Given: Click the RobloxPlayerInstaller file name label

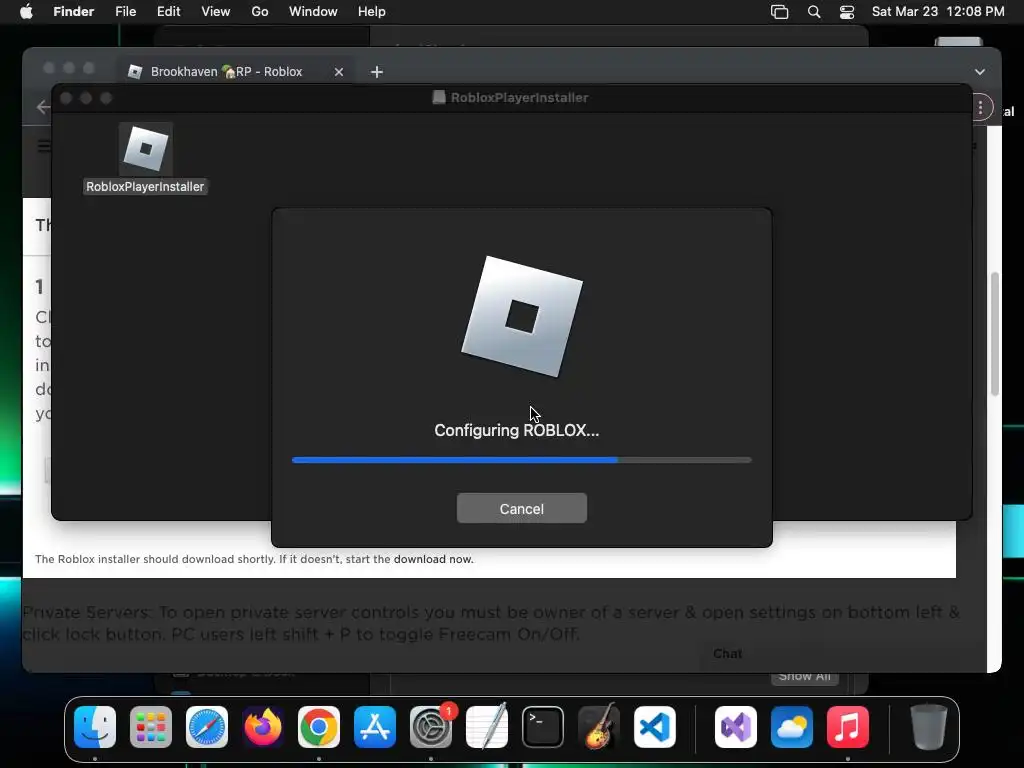Looking at the screenshot, I should click(145, 187).
